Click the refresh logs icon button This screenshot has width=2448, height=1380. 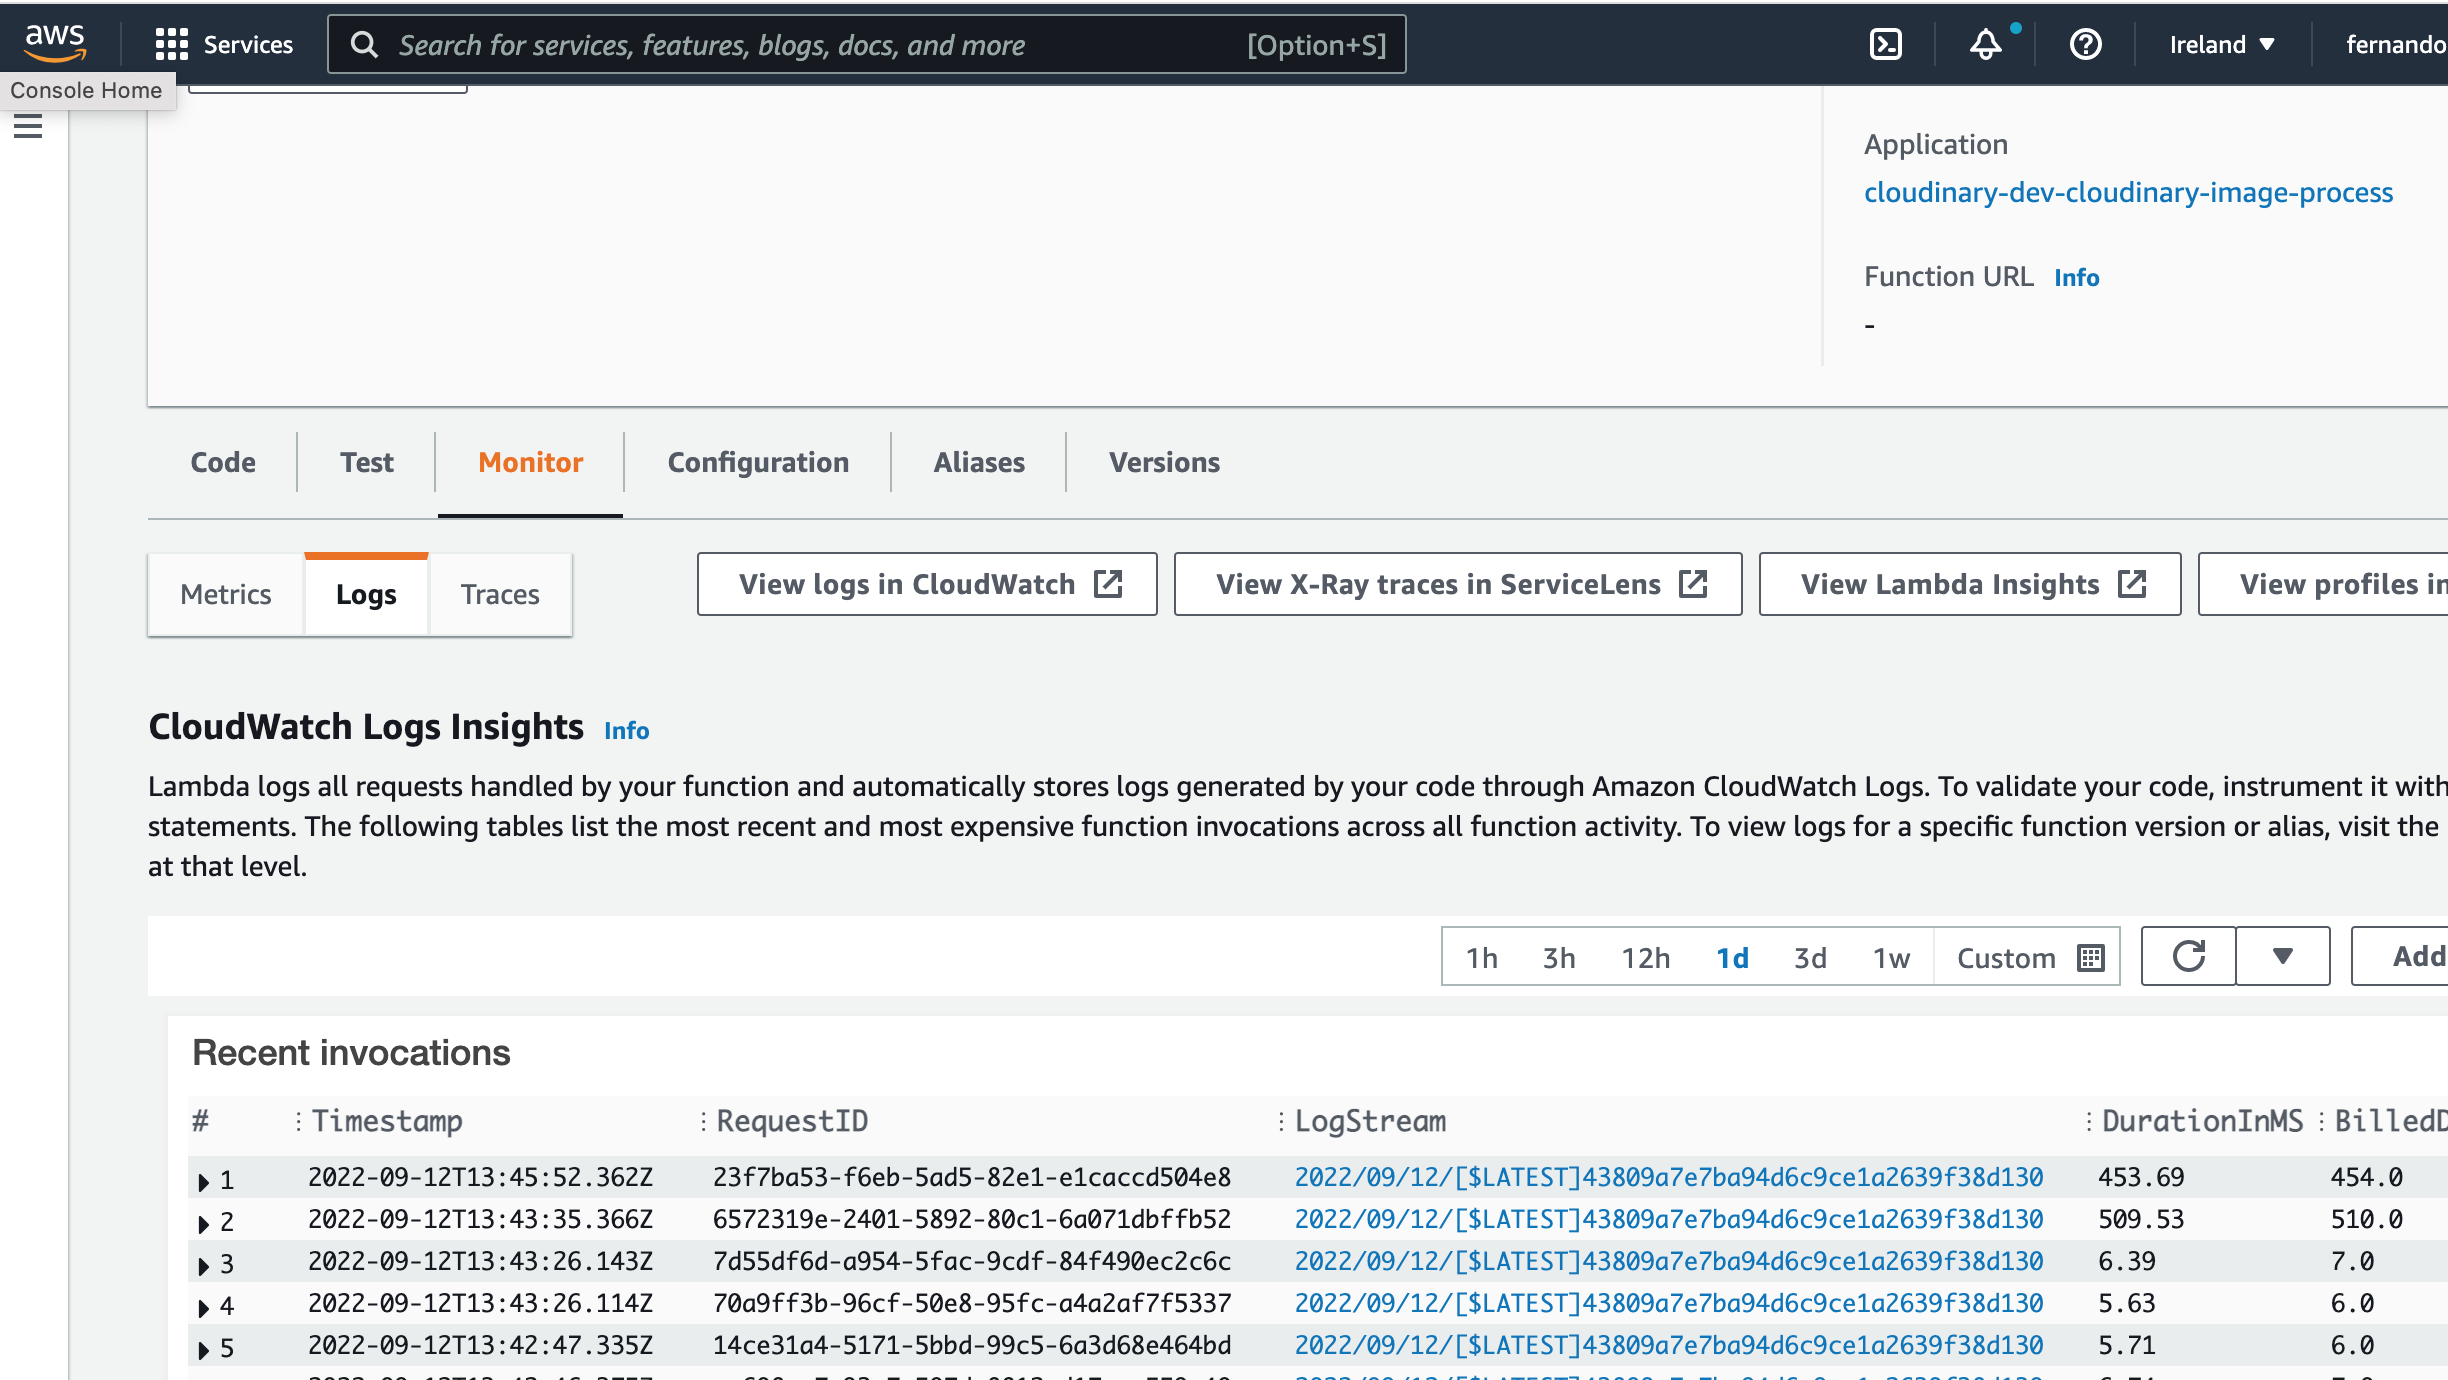coord(2188,957)
